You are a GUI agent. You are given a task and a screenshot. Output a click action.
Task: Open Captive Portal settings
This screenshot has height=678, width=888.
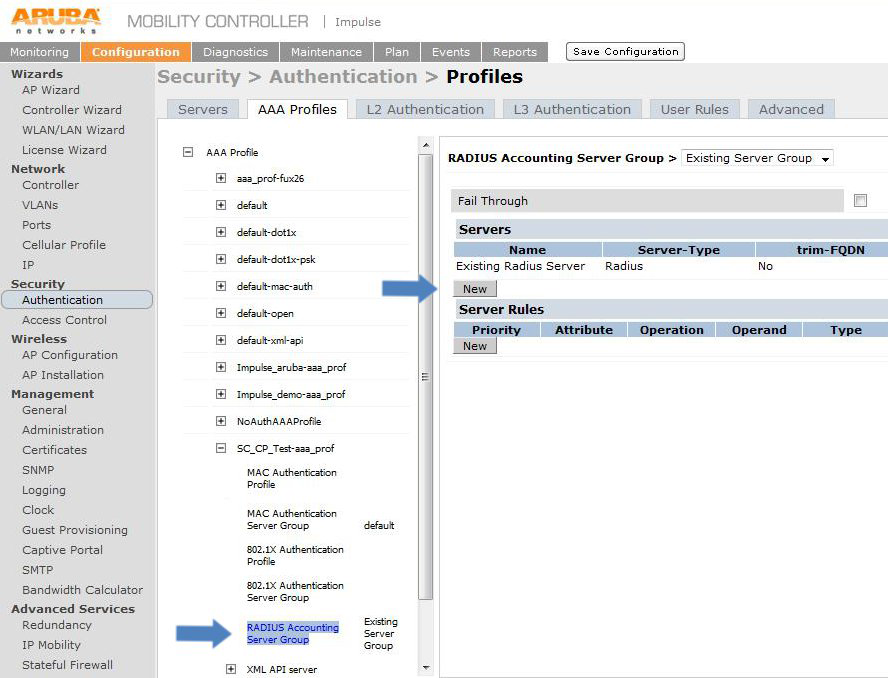[x=63, y=550]
